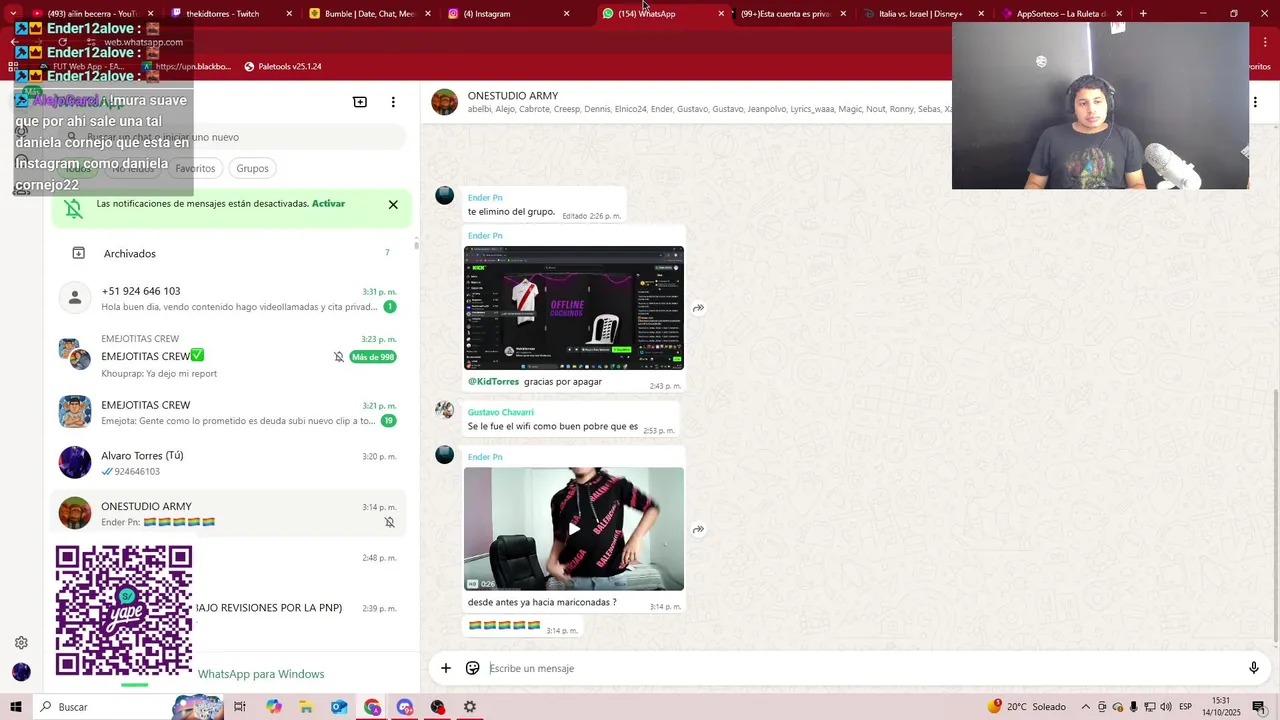The height and width of the screenshot is (720, 1280).
Task: Start a new chat with the plus icon
Action: [x=360, y=102]
